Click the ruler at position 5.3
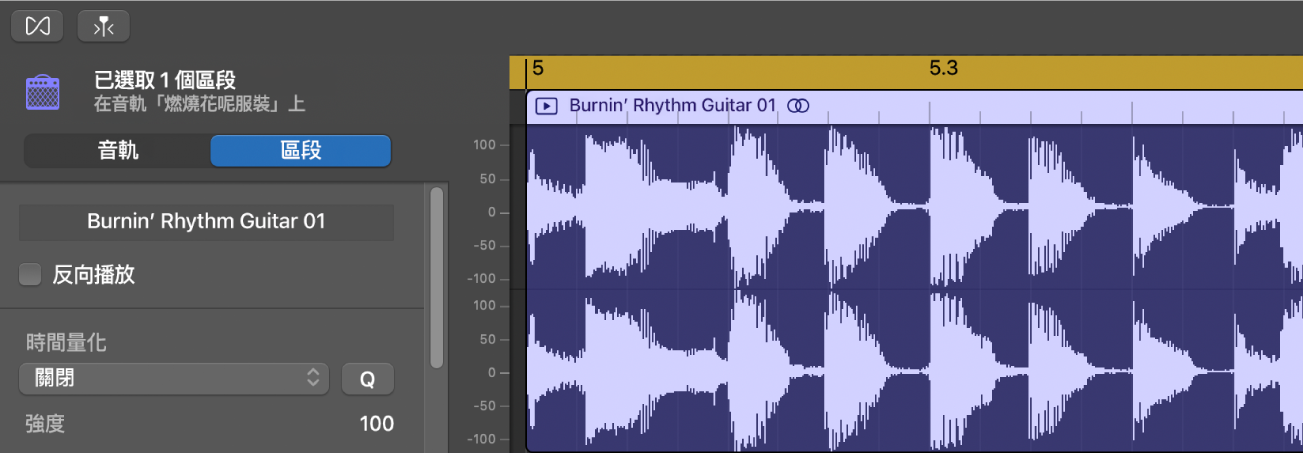Viewport: 1303px width, 455px height. pos(943,69)
